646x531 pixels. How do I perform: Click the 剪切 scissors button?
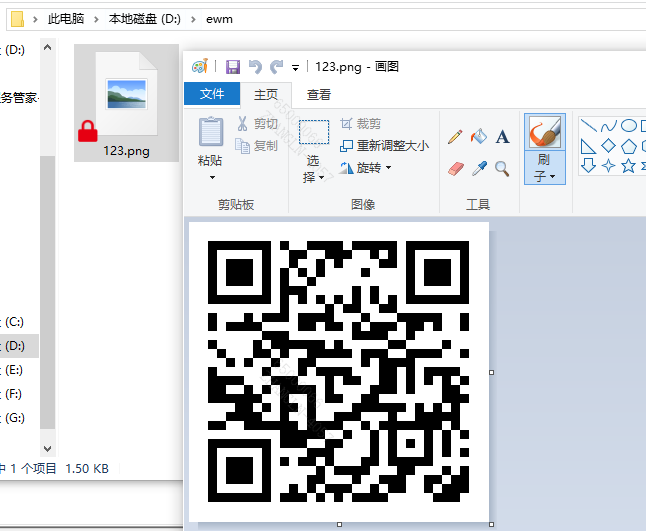click(x=257, y=124)
